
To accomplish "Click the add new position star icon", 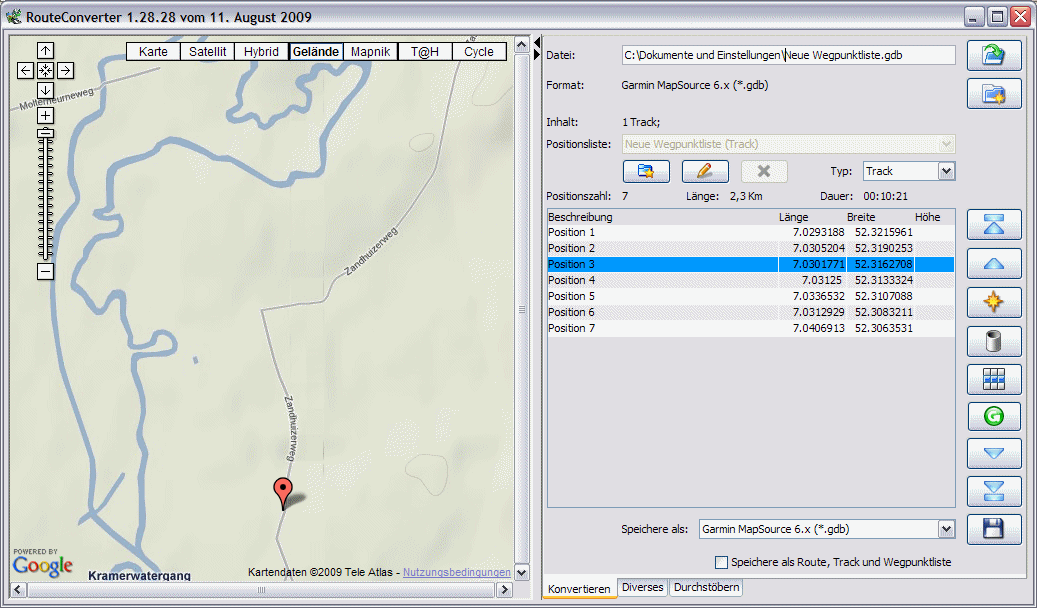I will (x=993, y=302).
